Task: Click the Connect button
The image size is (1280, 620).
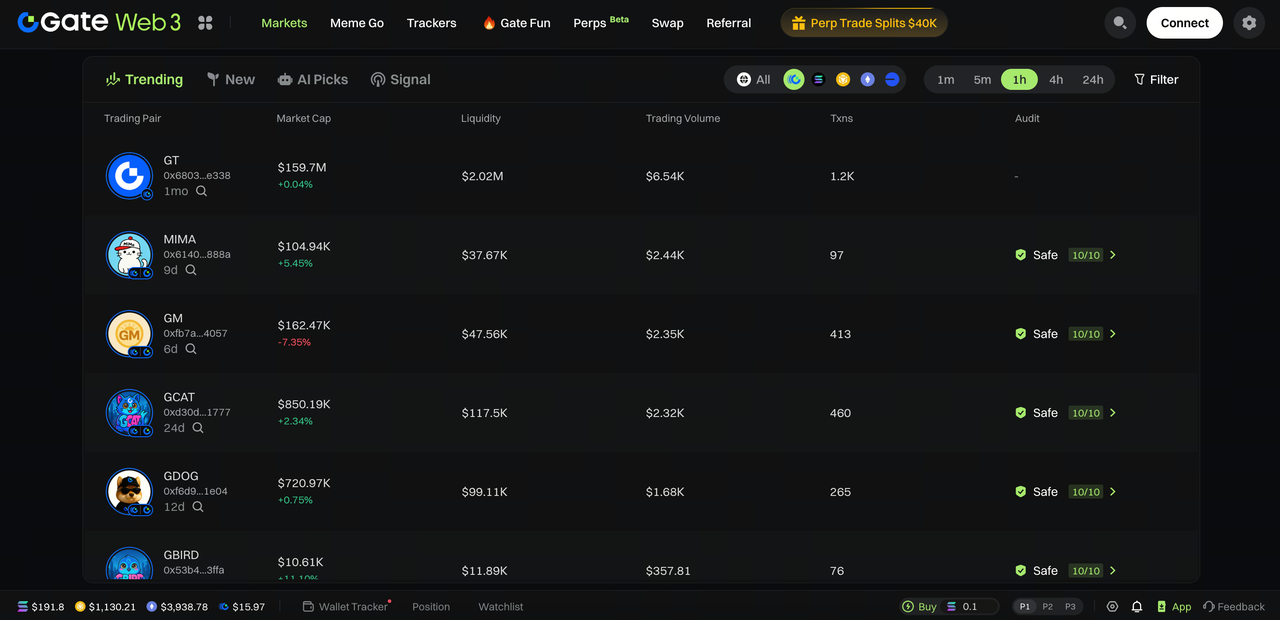Action: 1184,23
